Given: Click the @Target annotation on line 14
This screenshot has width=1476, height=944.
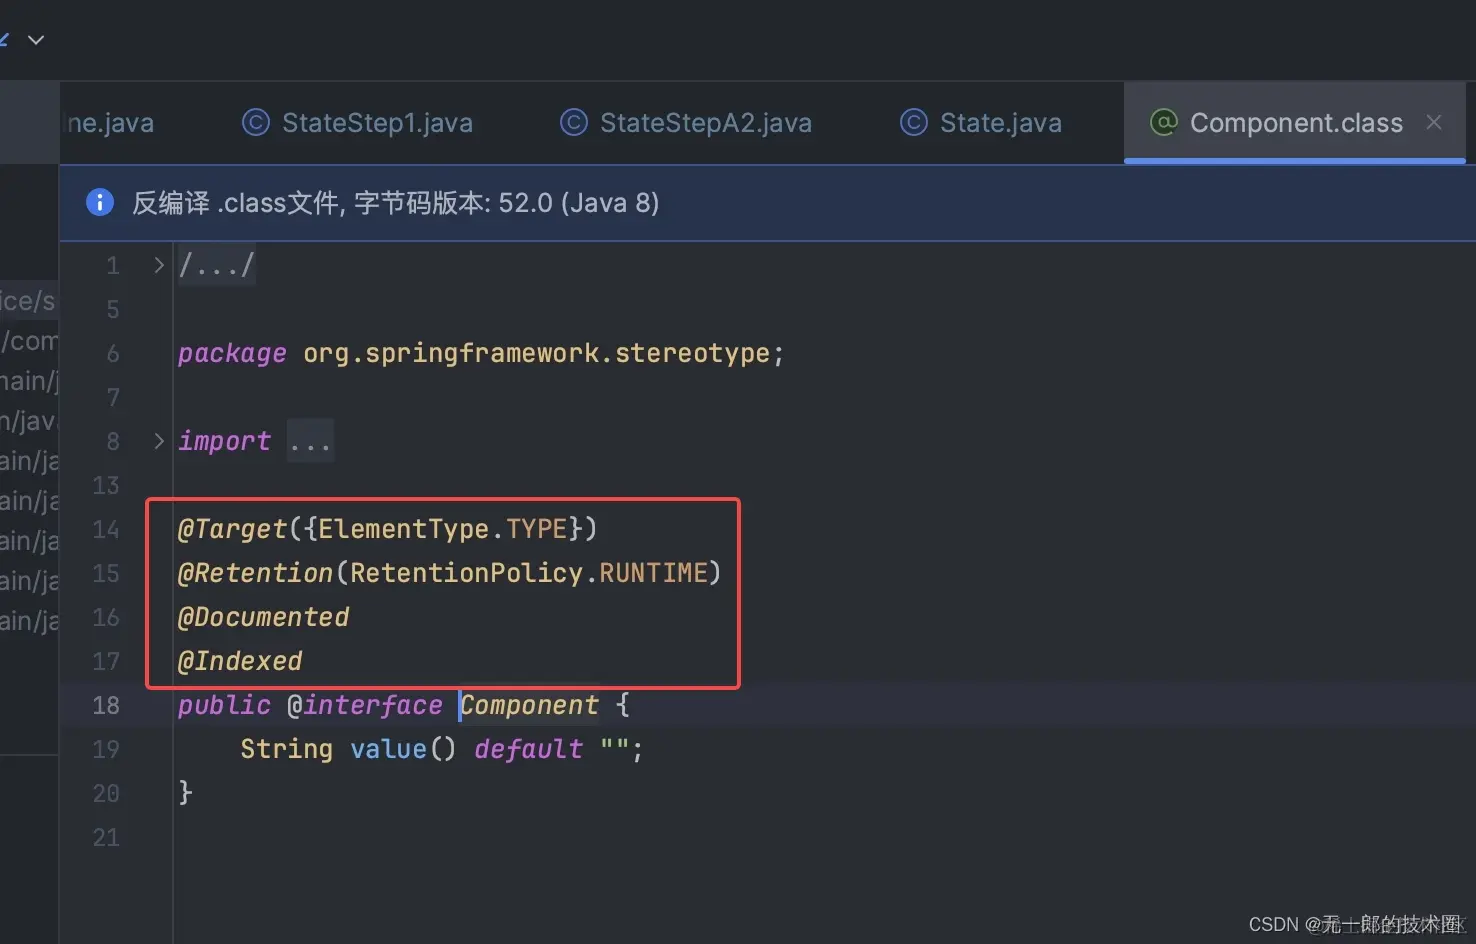Looking at the screenshot, I should click(x=232, y=528).
